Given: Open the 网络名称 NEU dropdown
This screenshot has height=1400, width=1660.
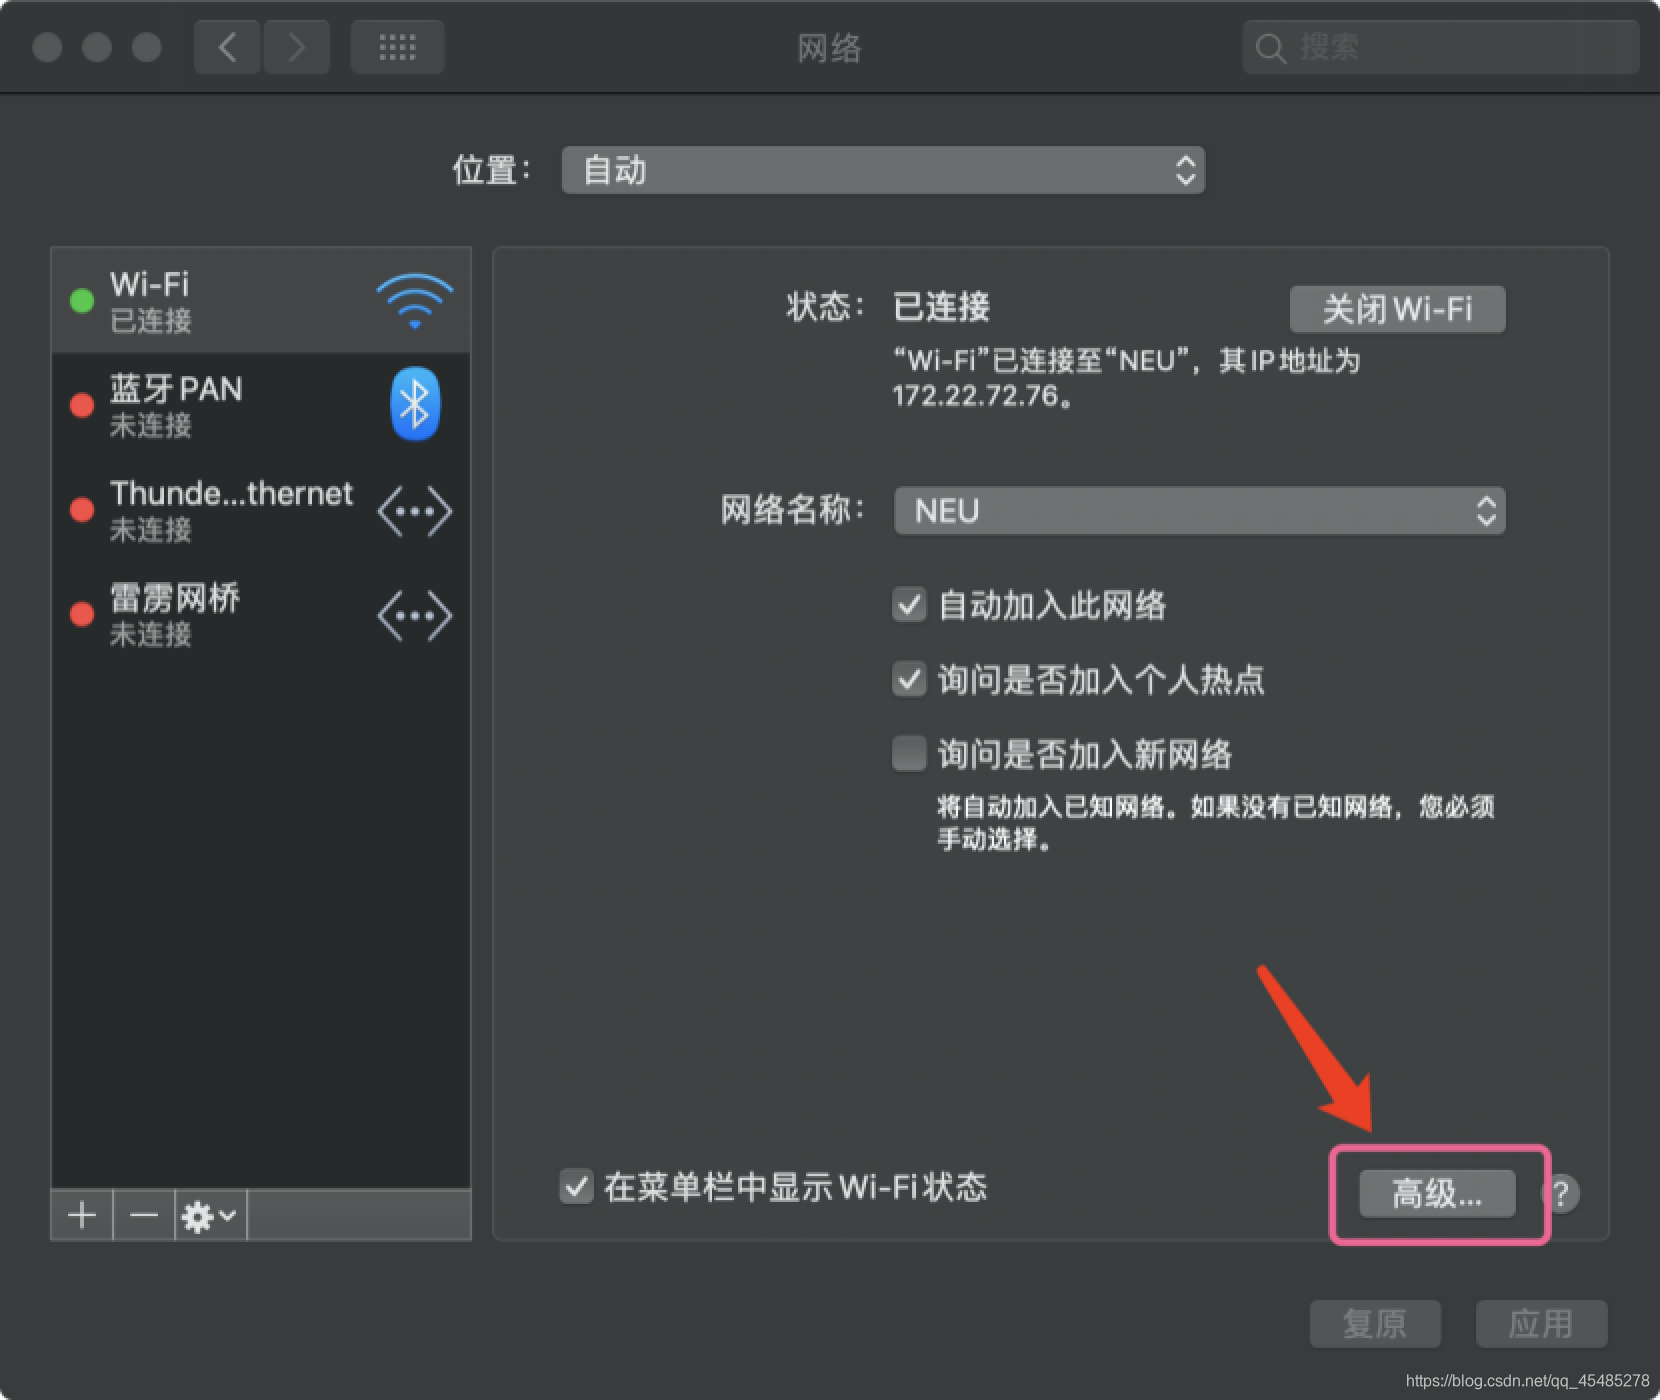Looking at the screenshot, I should (1199, 511).
